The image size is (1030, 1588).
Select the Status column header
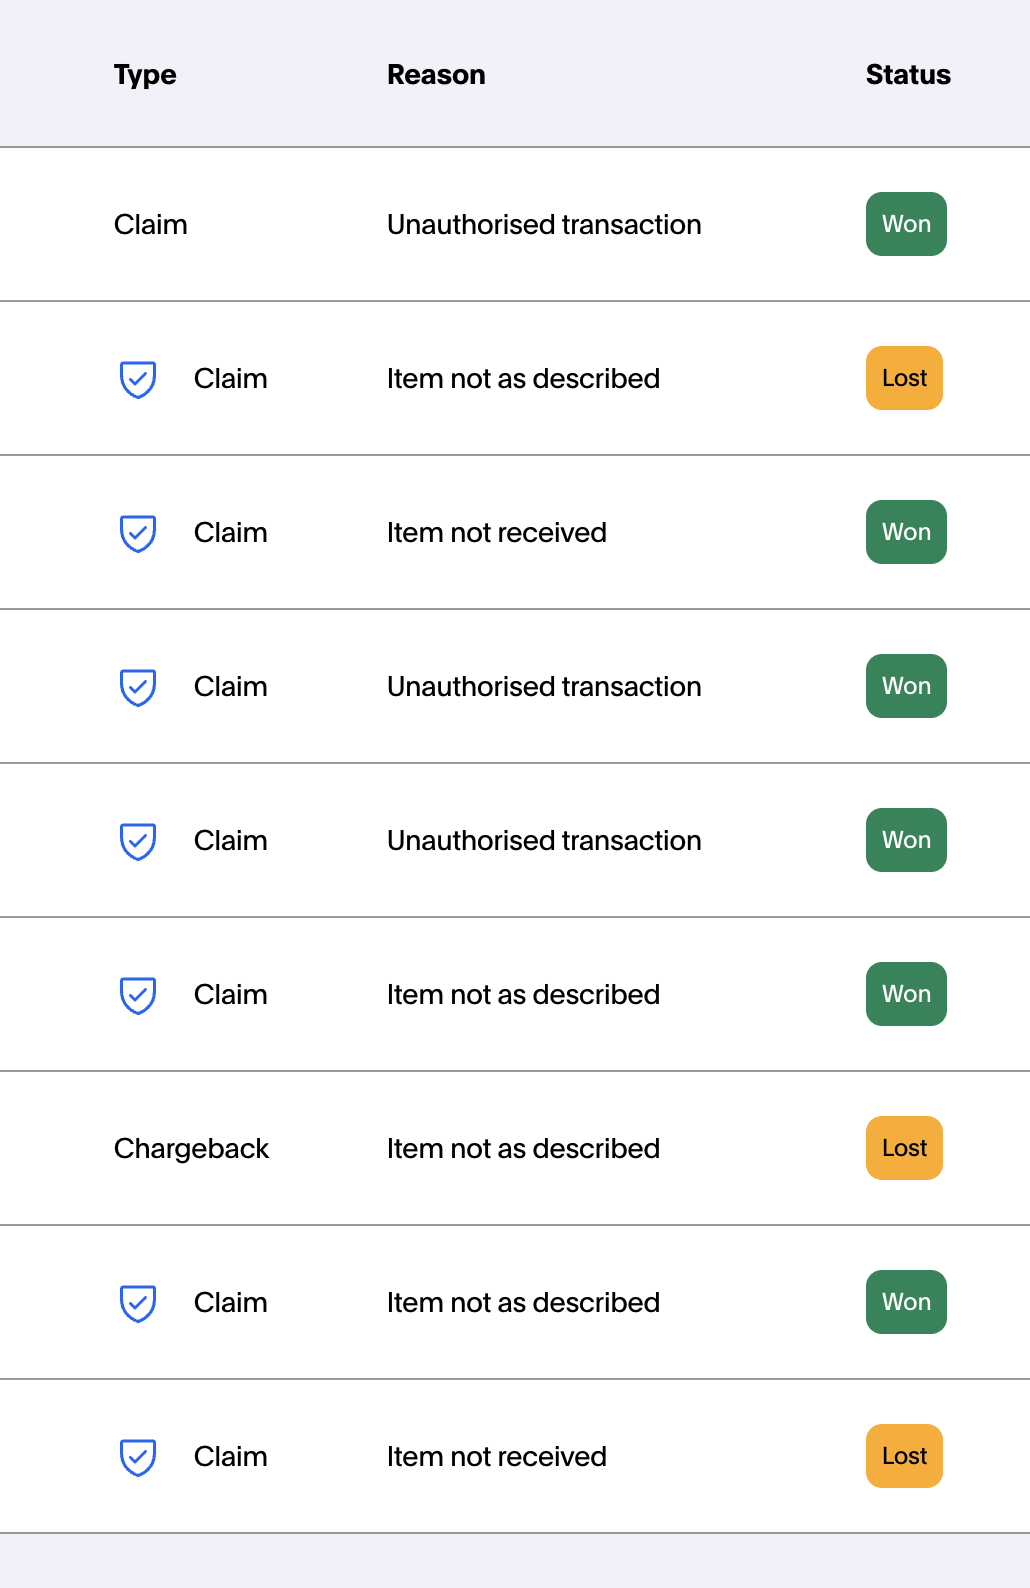coord(908,75)
